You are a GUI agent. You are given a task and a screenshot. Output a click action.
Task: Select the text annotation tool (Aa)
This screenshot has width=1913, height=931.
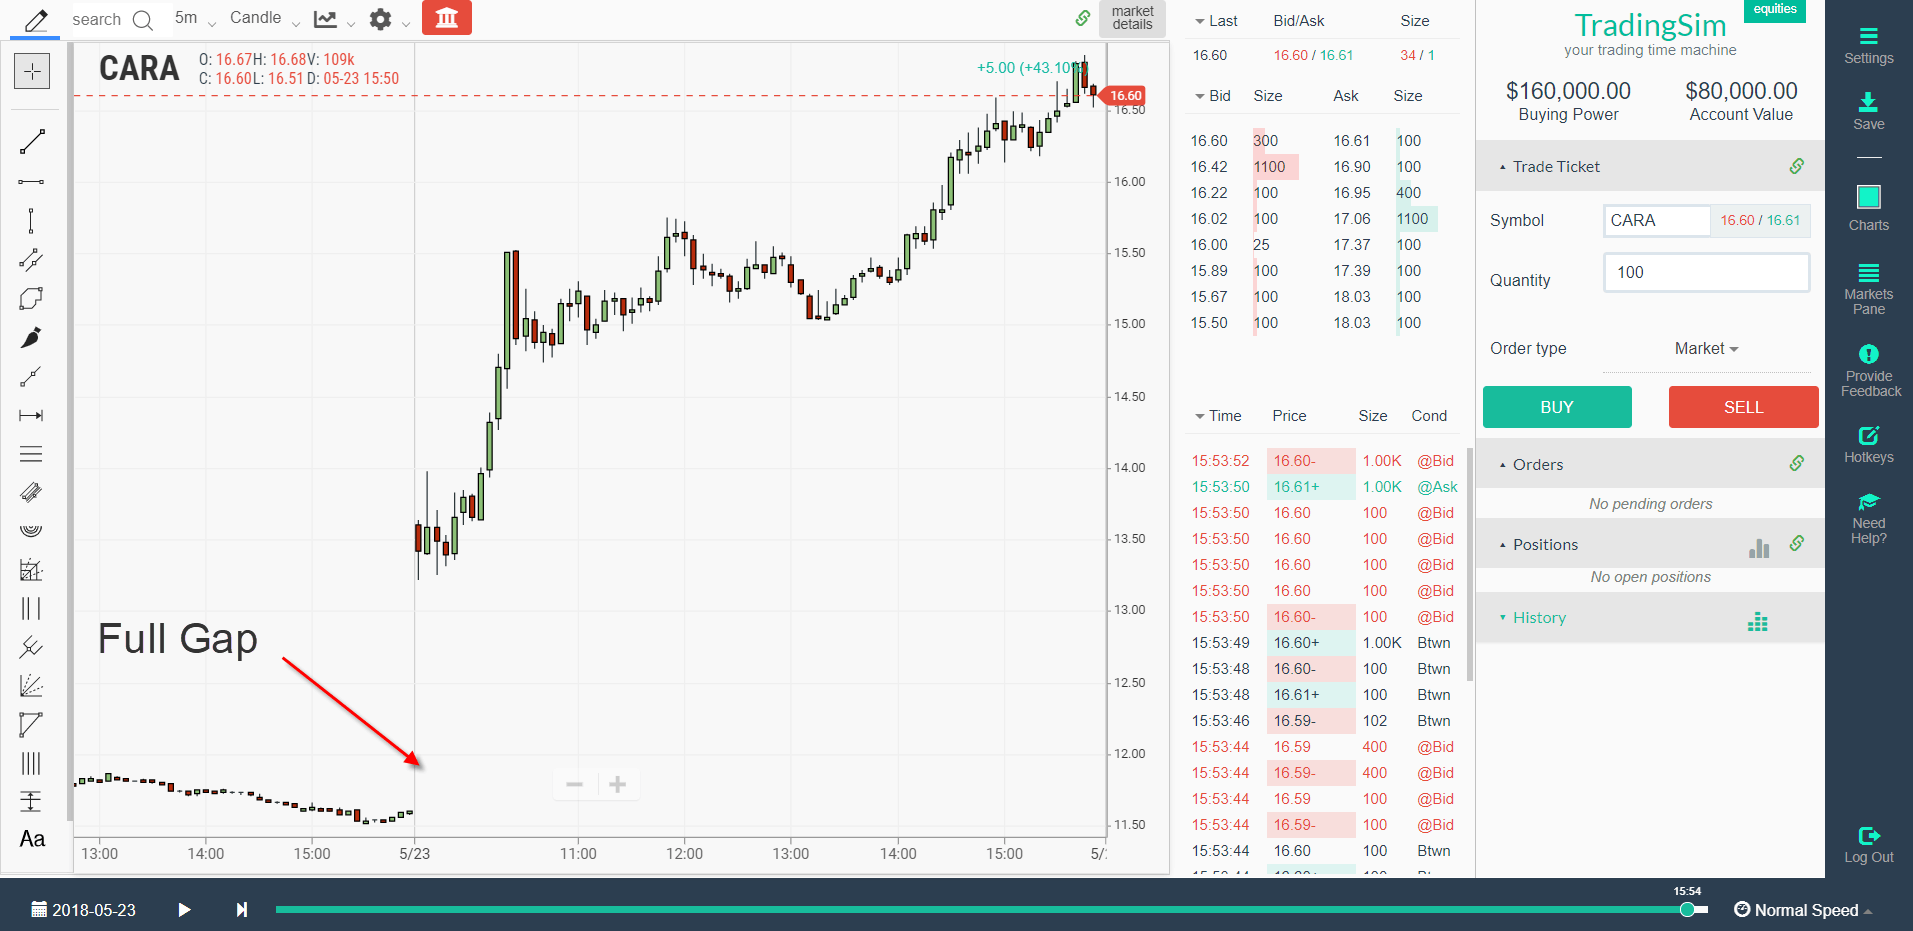tap(32, 839)
